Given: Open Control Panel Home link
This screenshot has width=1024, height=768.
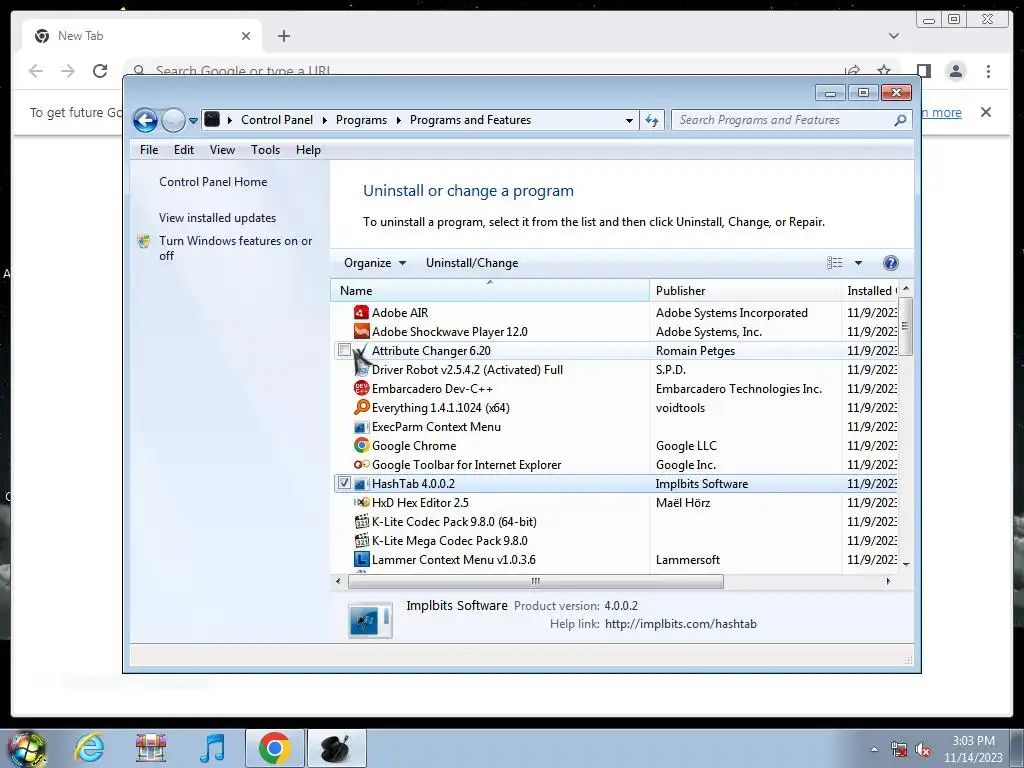Looking at the screenshot, I should [x=213, y=182].
